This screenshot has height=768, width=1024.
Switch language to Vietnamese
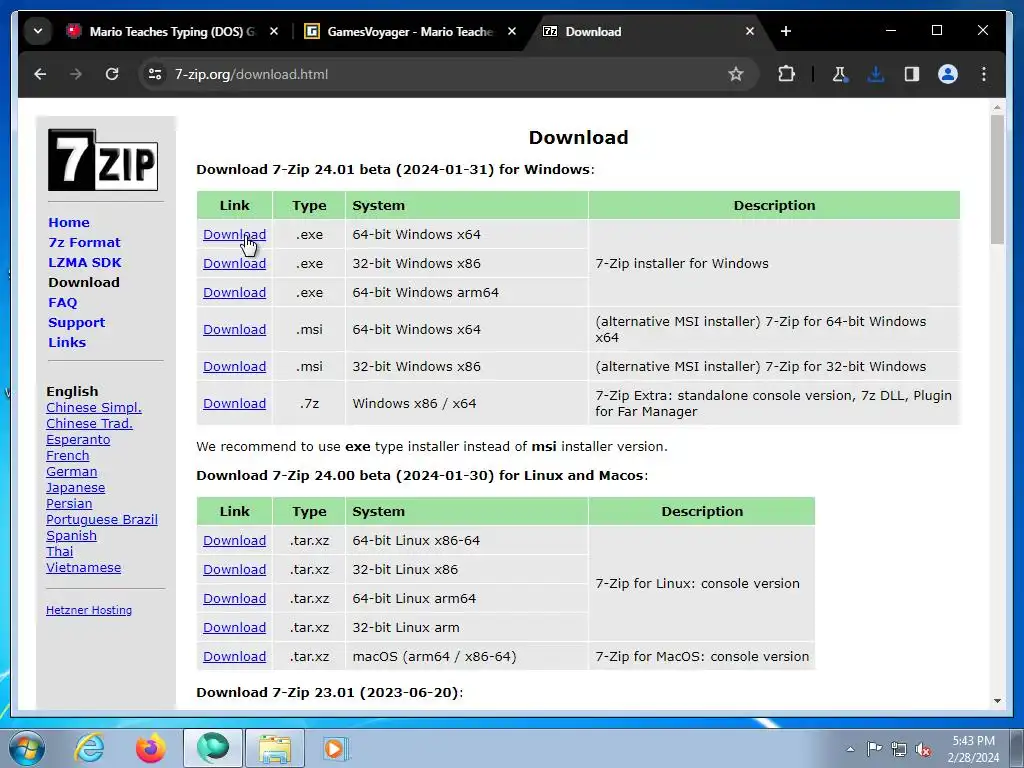84,568
